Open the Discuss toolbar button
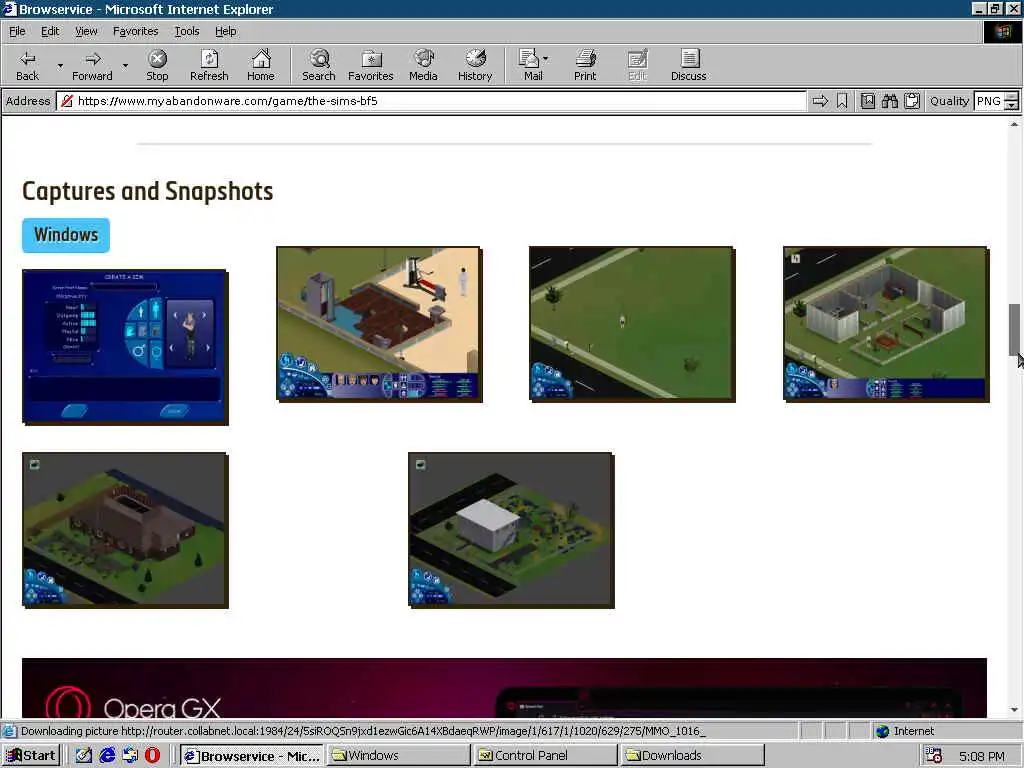The image size is (1024, 768). click(688, 65)
